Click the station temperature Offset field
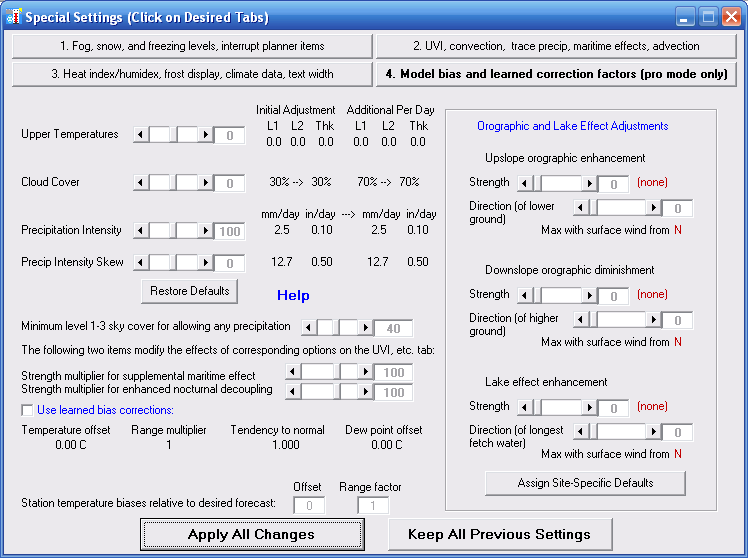 309,506
